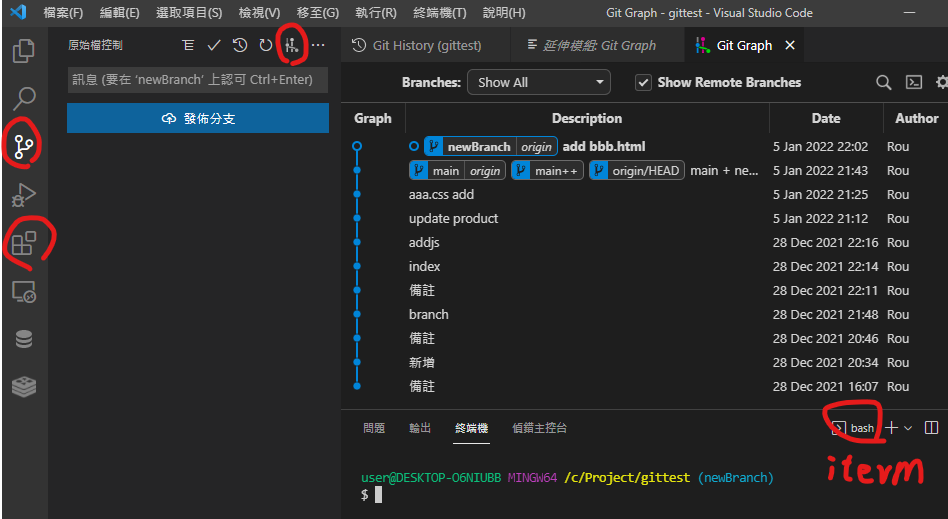Open the stacked-layers icon in activity bar
948x519 pixels.
[24, 387]
